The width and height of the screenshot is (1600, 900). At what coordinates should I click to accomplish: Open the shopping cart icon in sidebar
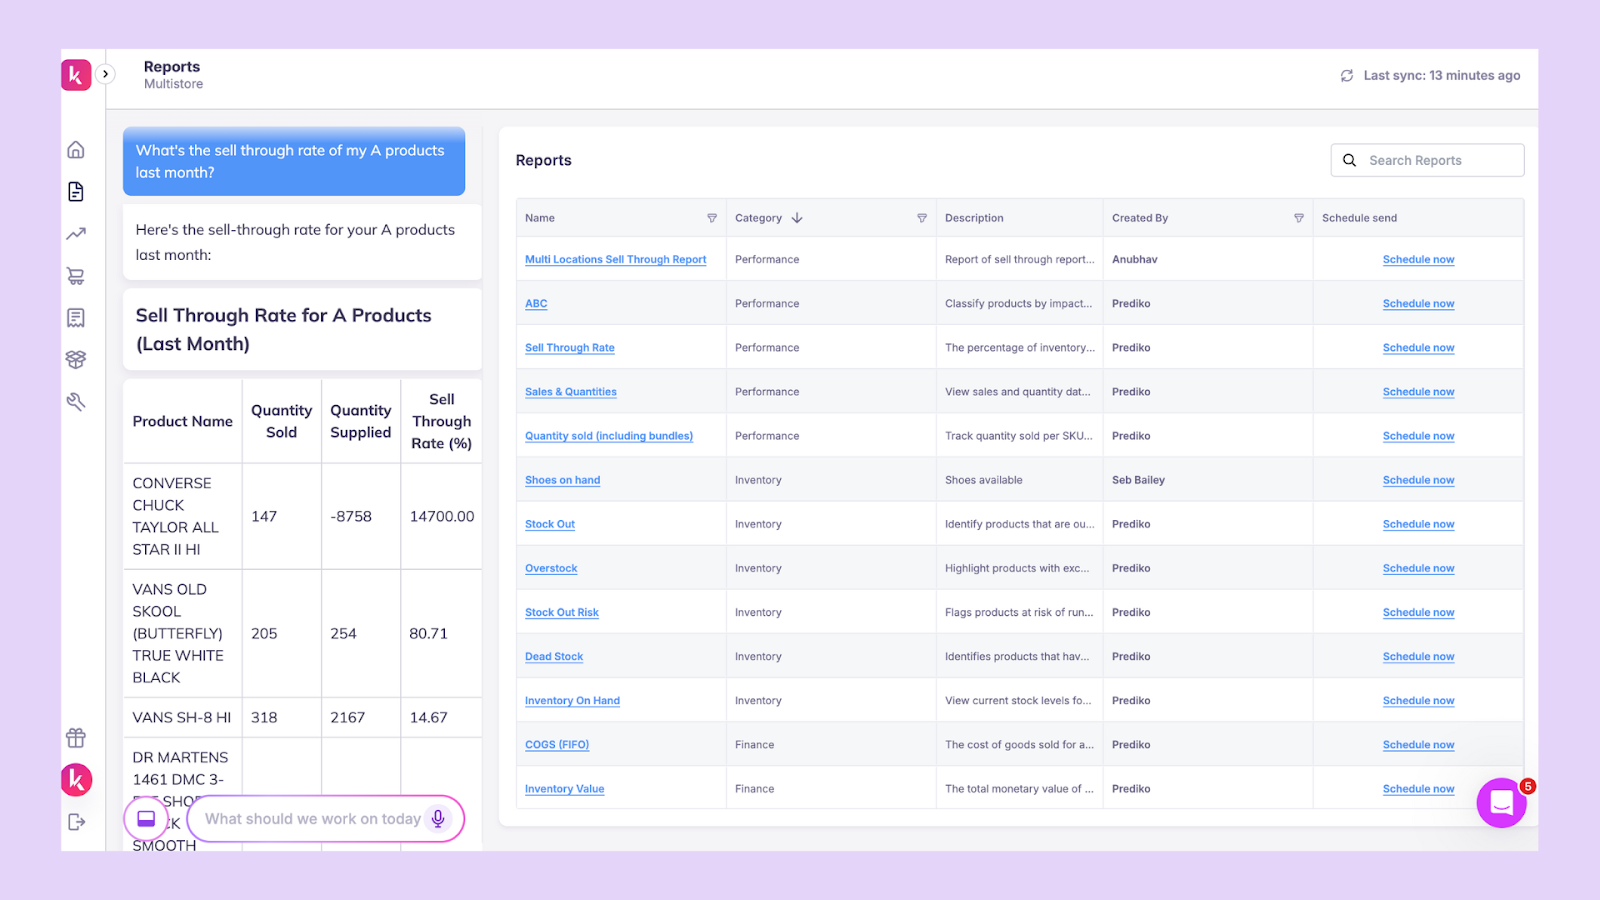pos(76,276)
